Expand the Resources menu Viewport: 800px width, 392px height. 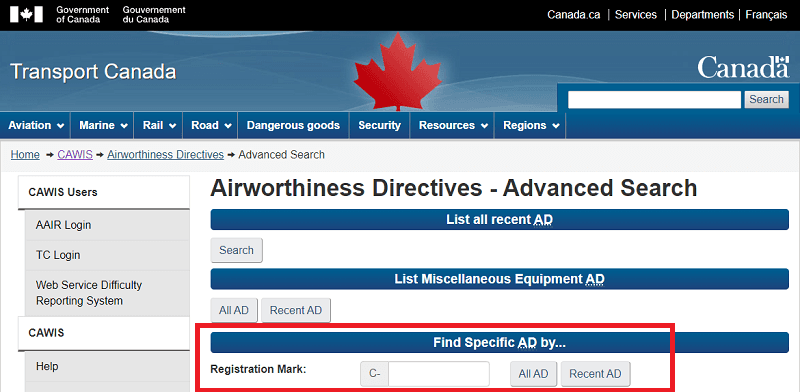[453, 126]
